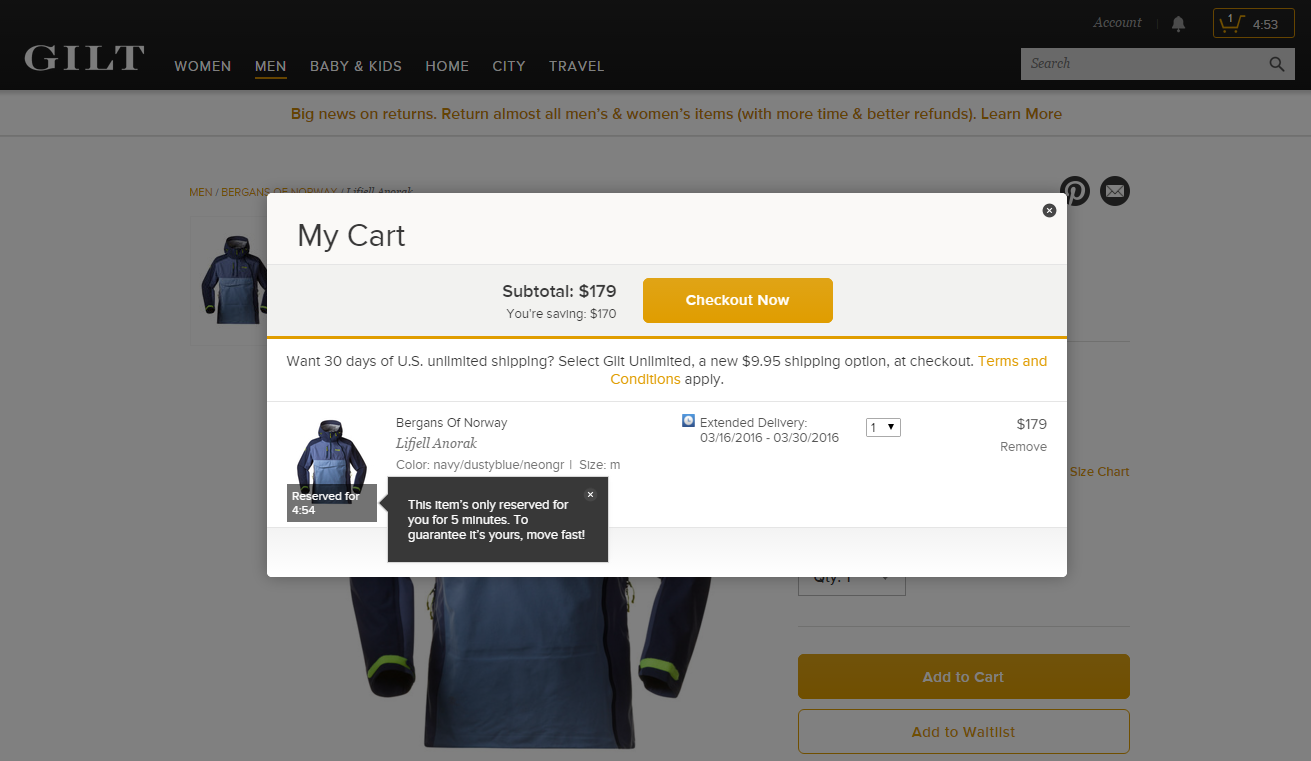Click Learn More about returns
The image size is (1311, 761).
tap(1021, 114)
